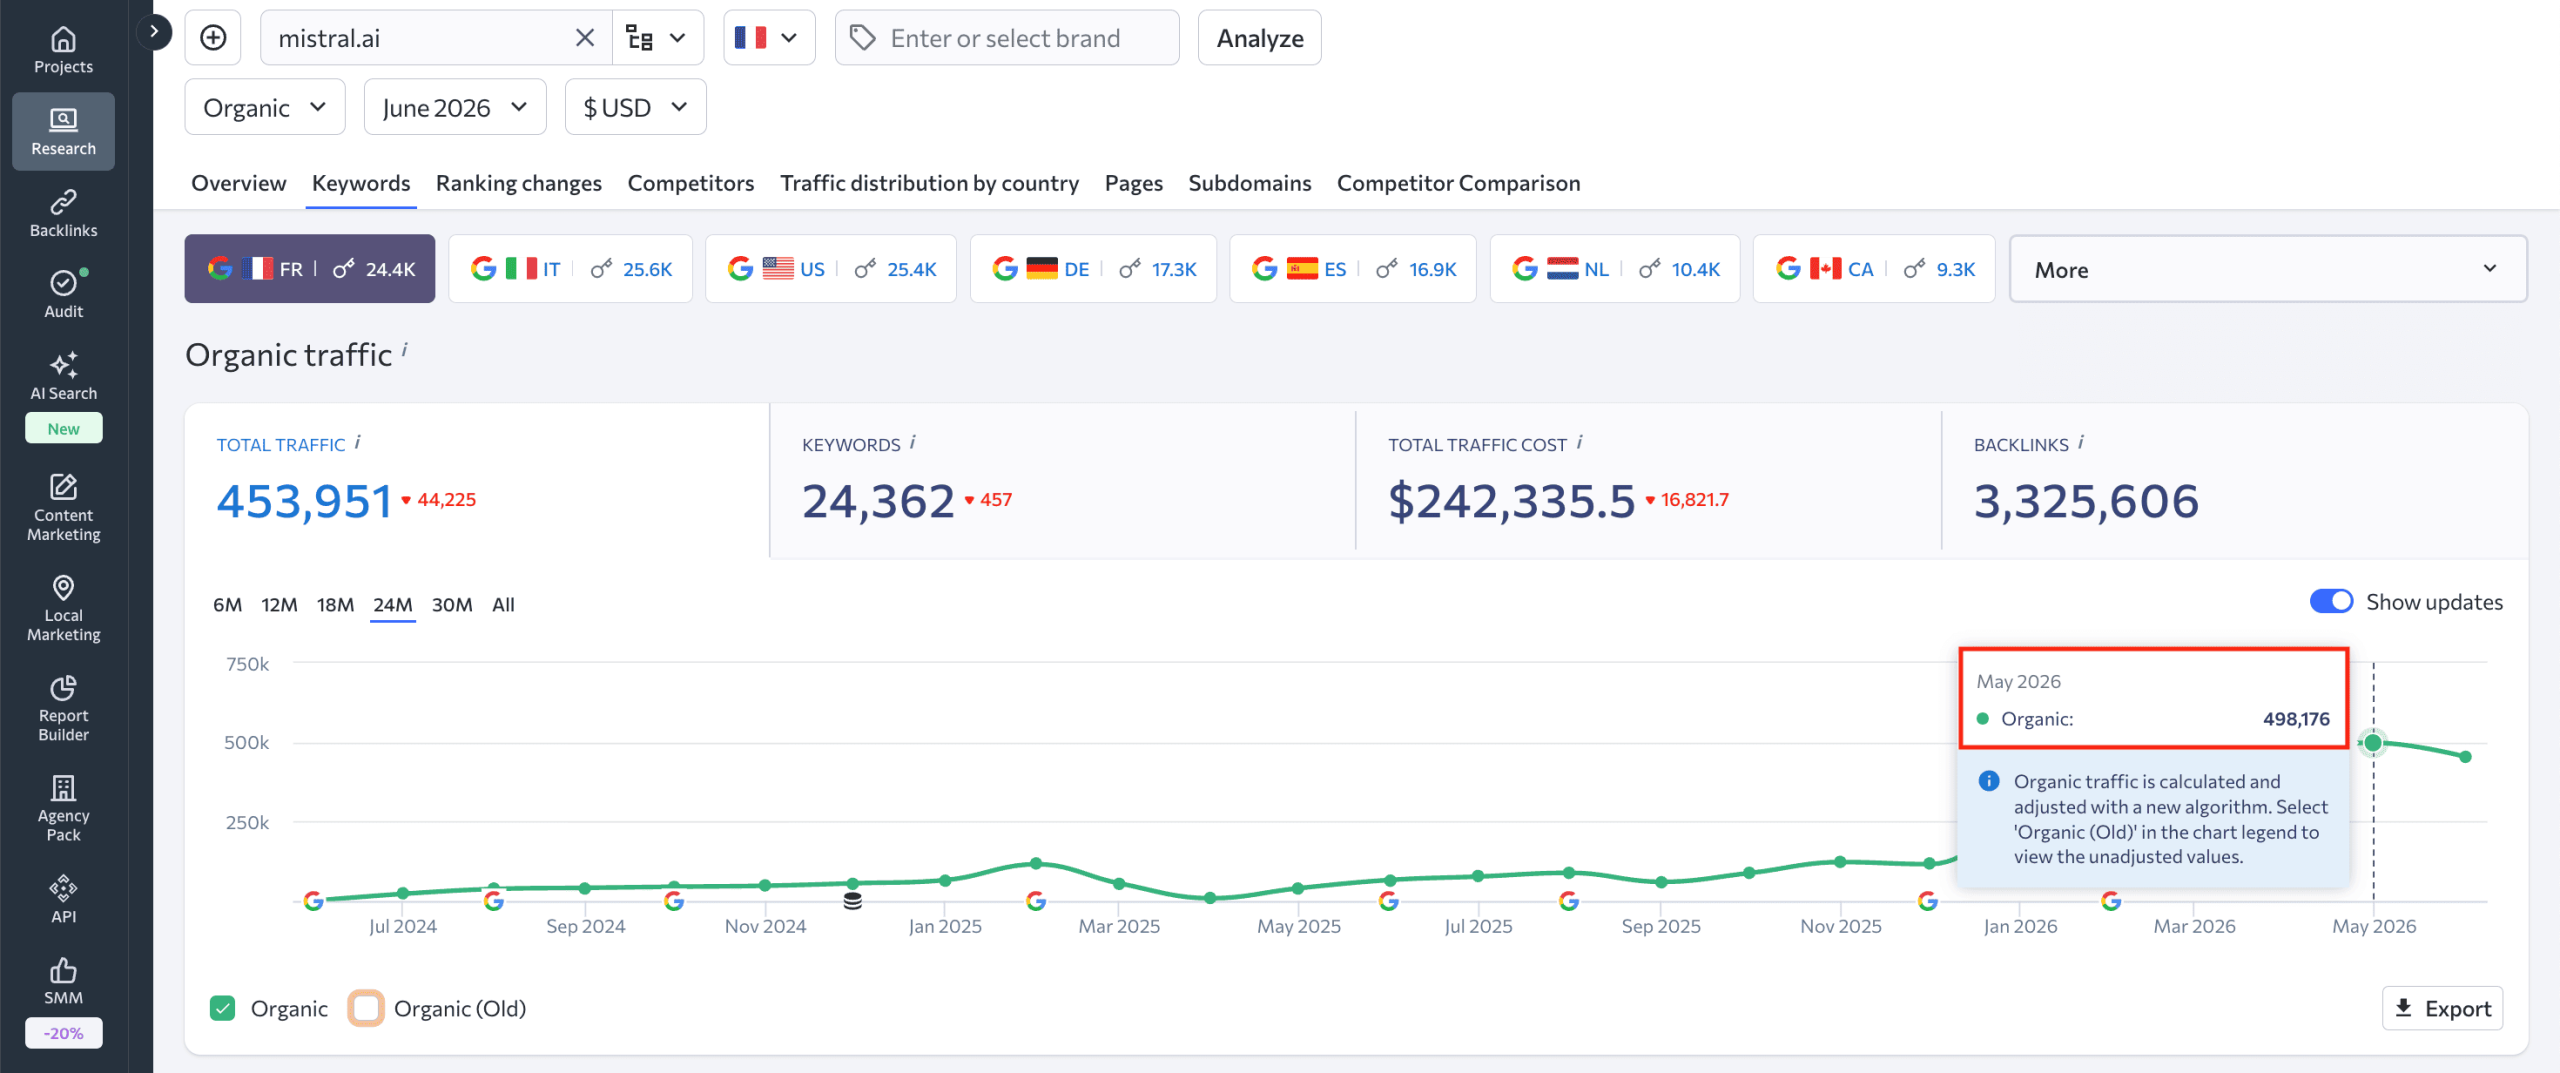Click the Keywords metric info icon

click(x=913, y=442)
